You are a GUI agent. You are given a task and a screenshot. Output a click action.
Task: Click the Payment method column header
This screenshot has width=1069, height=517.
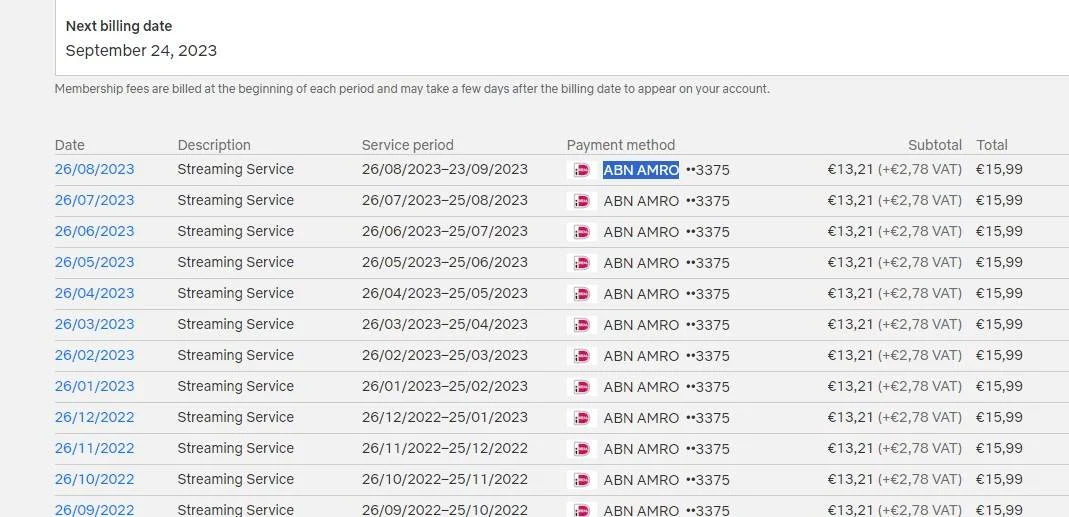click(x=621, y=145)
